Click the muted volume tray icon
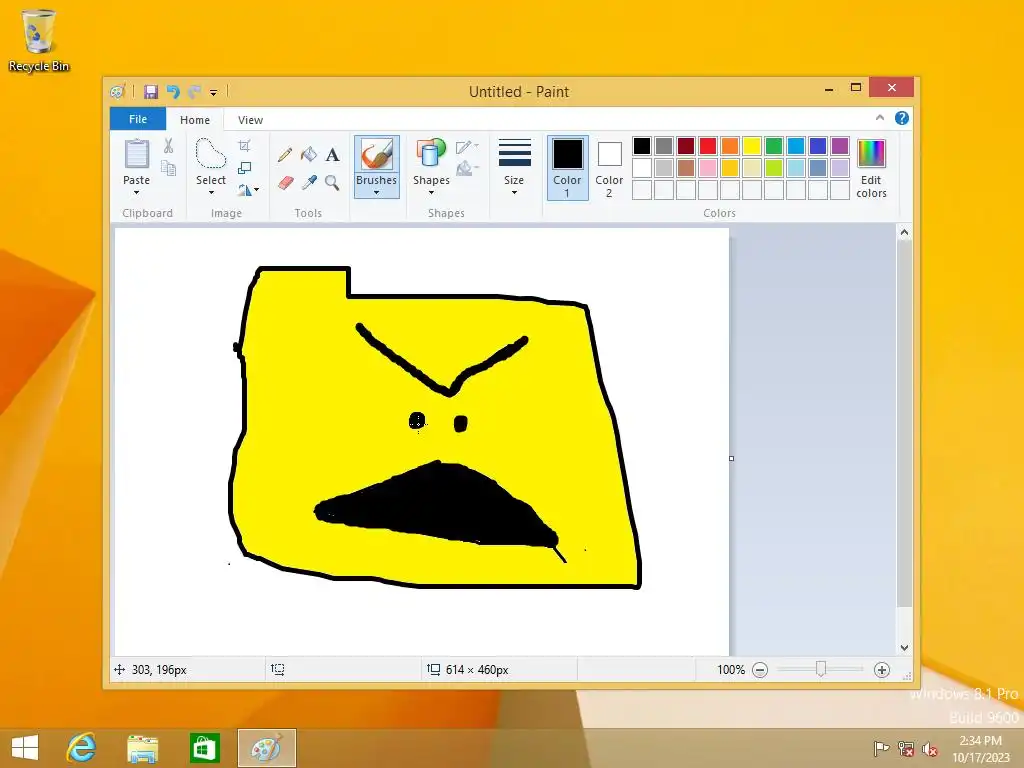The image size is (1024, 768). point(930,749)
